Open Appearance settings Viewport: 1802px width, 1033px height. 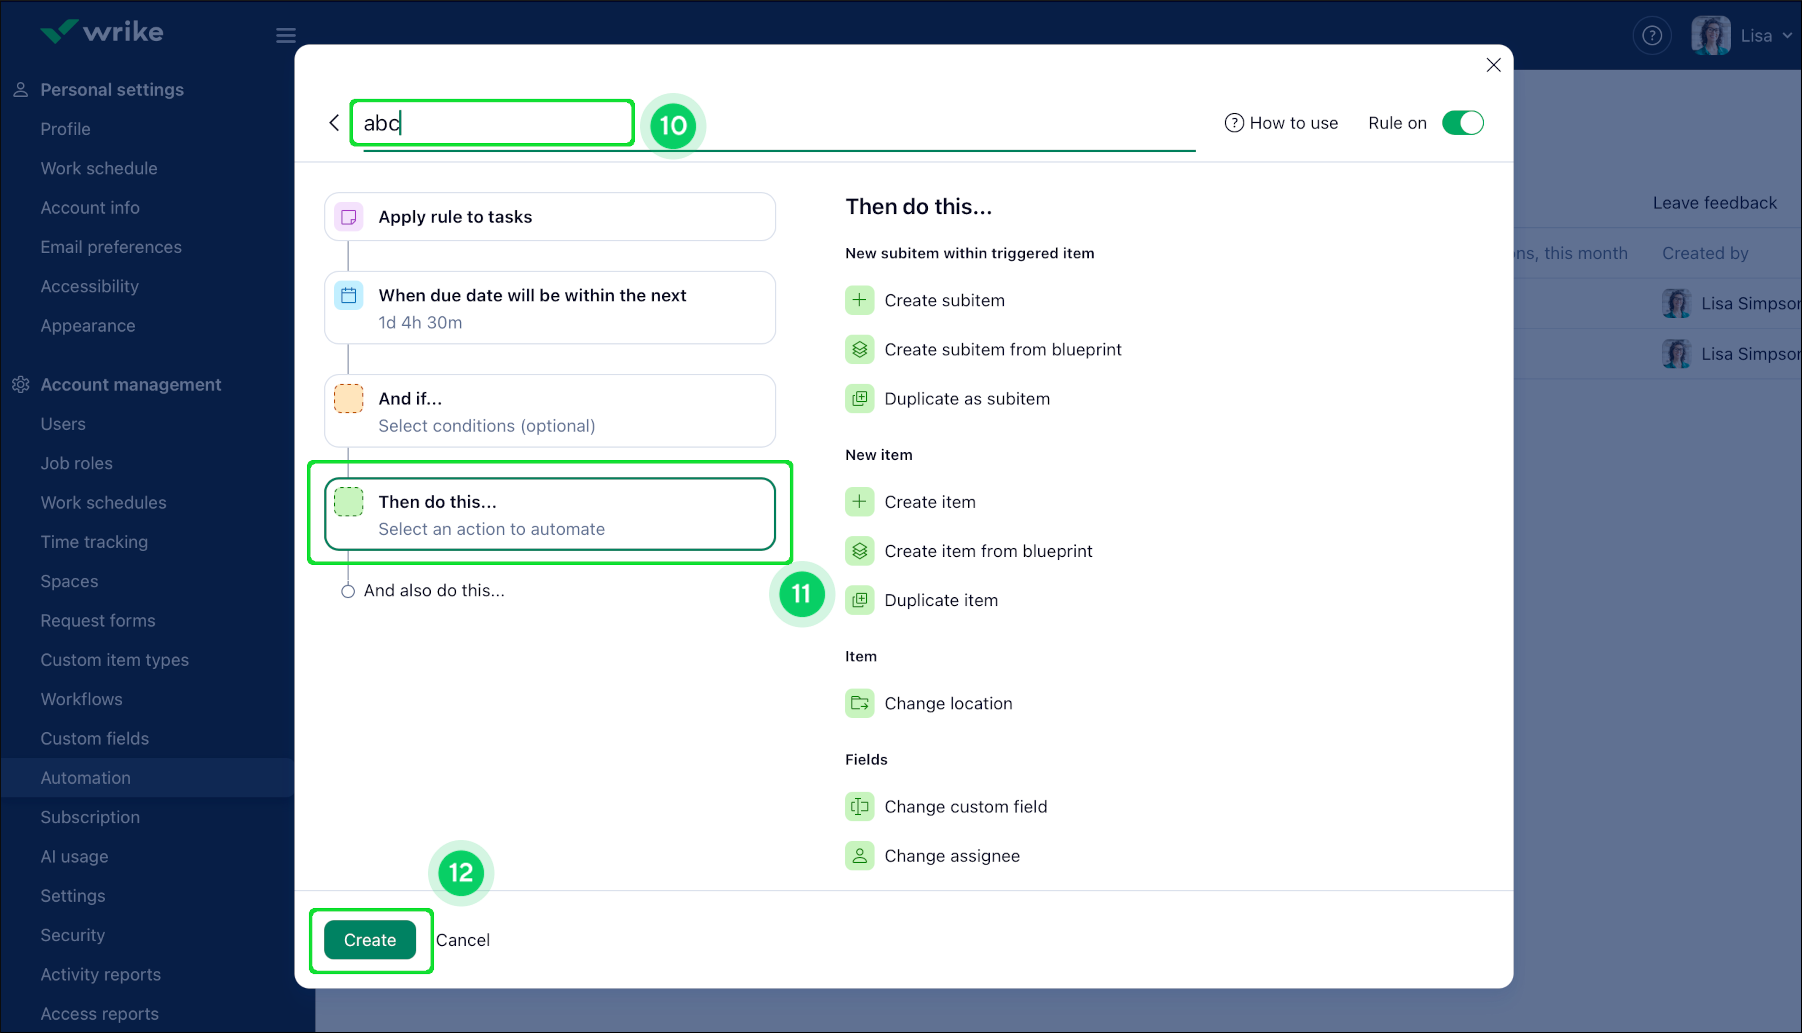click(x=88, y=326)
